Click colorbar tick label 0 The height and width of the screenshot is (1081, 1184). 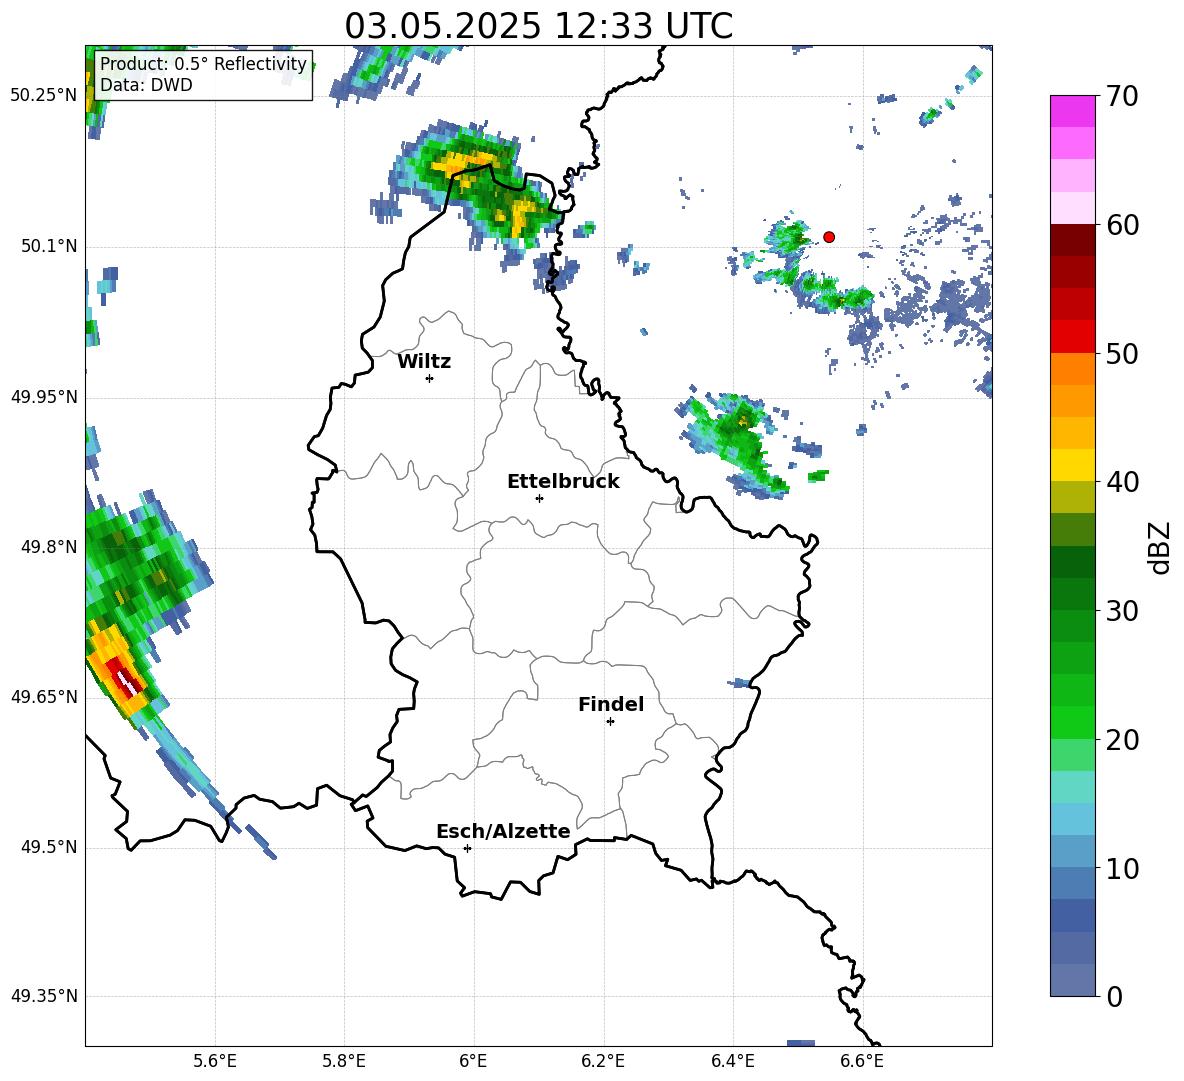(x=1114, y=997)
